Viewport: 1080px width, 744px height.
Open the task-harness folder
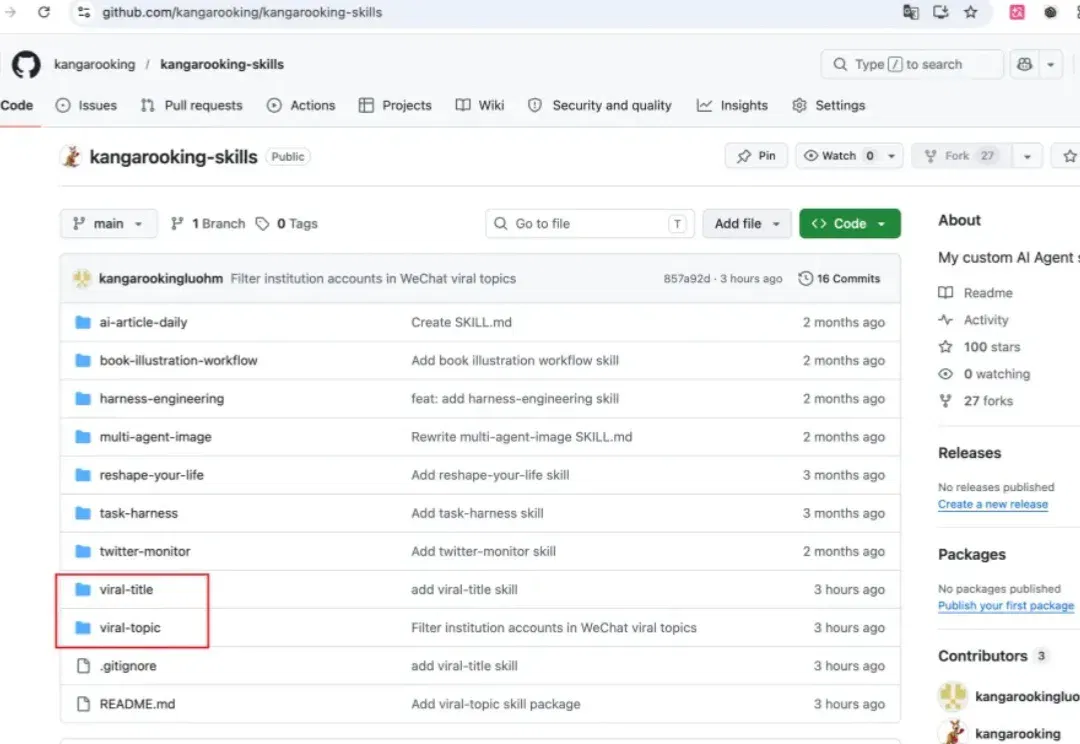click(x=138, y=513)
